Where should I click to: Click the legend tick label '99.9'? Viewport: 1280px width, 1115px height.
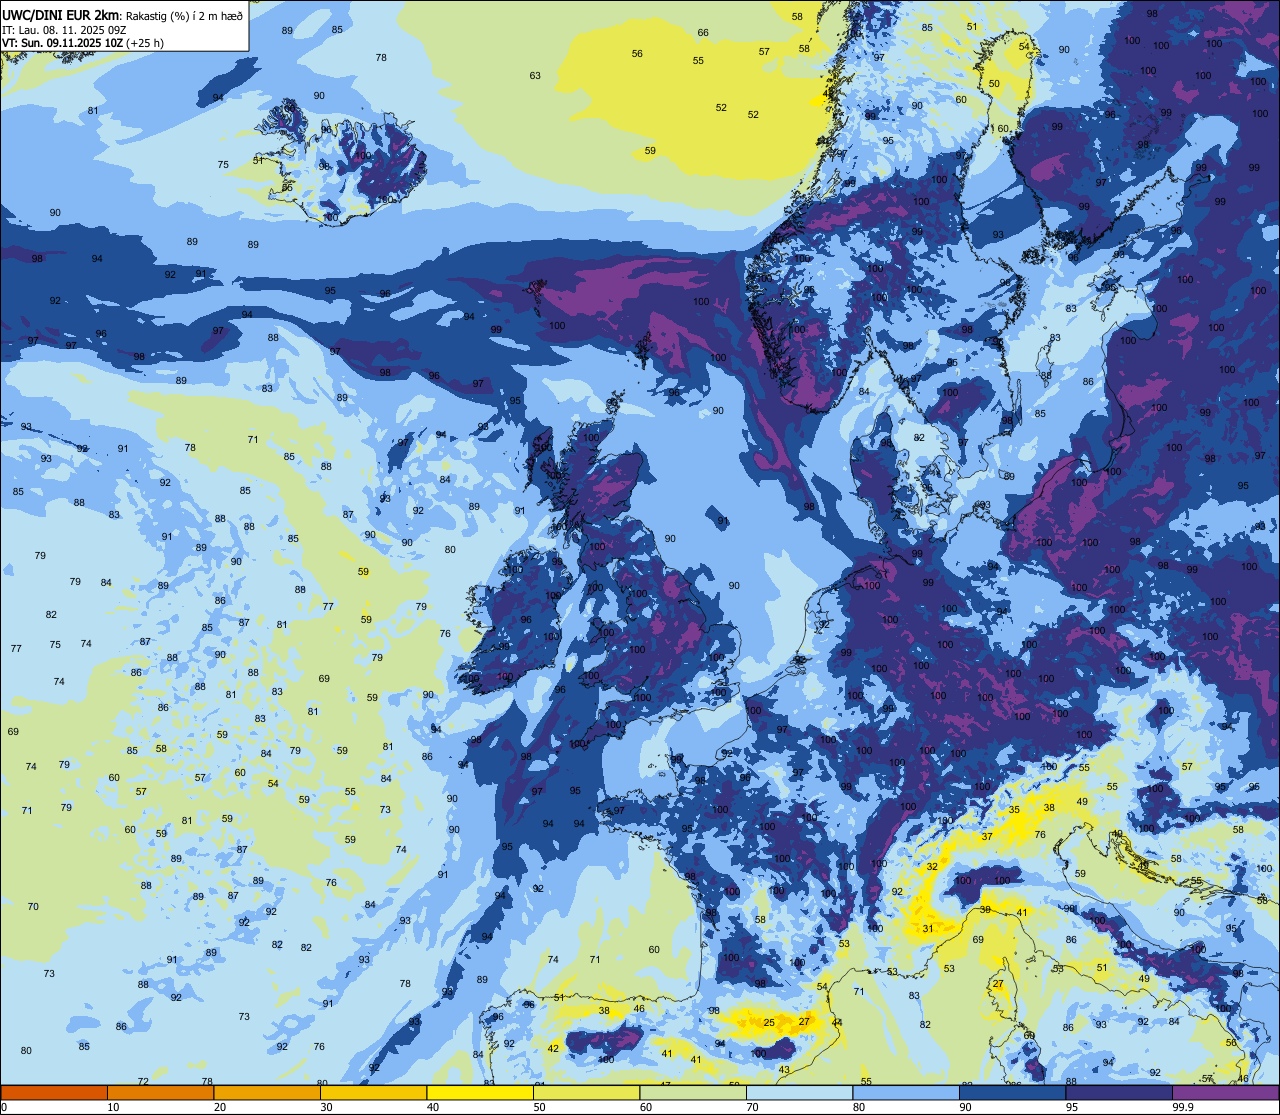[1182, 1107]
